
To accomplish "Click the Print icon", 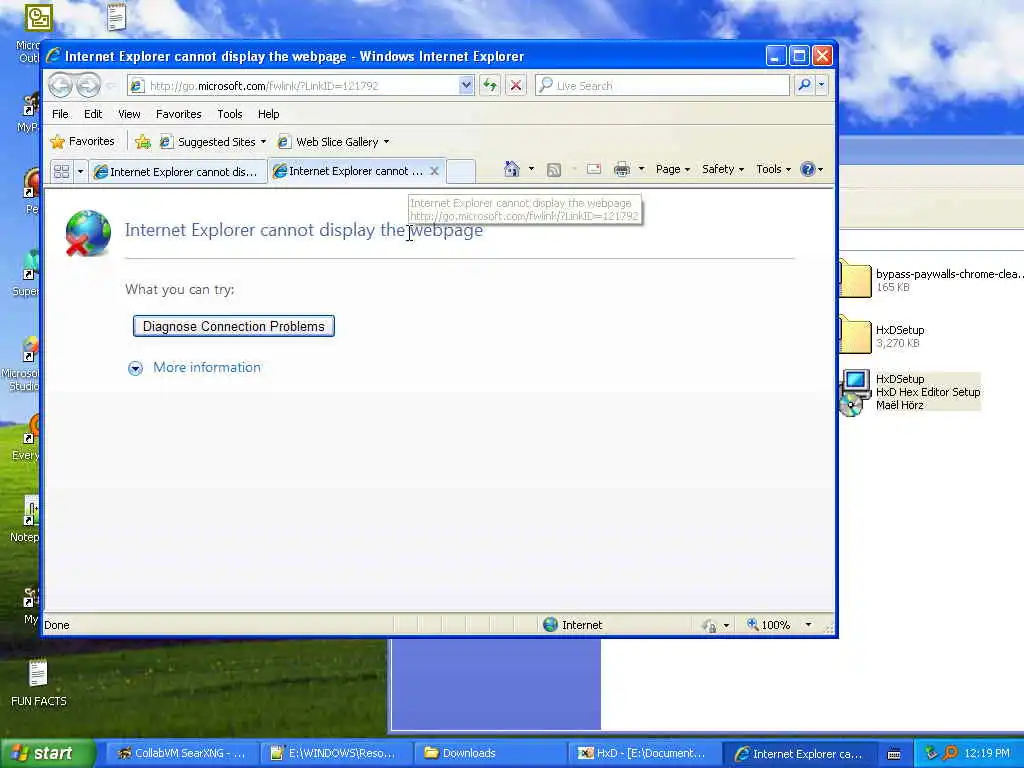I will [622, 169].
